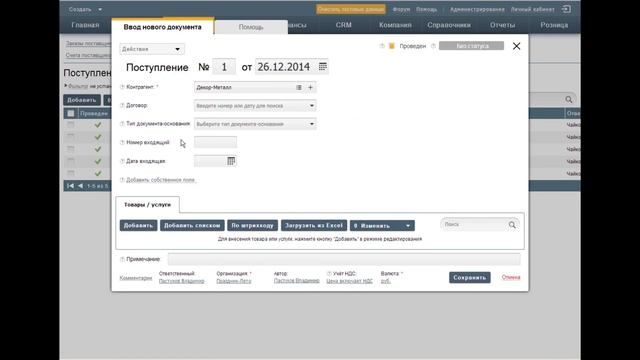The width and height of the screenshot is (640, 360).
Task: Open the Форум link in top bar
Action: 401,9
